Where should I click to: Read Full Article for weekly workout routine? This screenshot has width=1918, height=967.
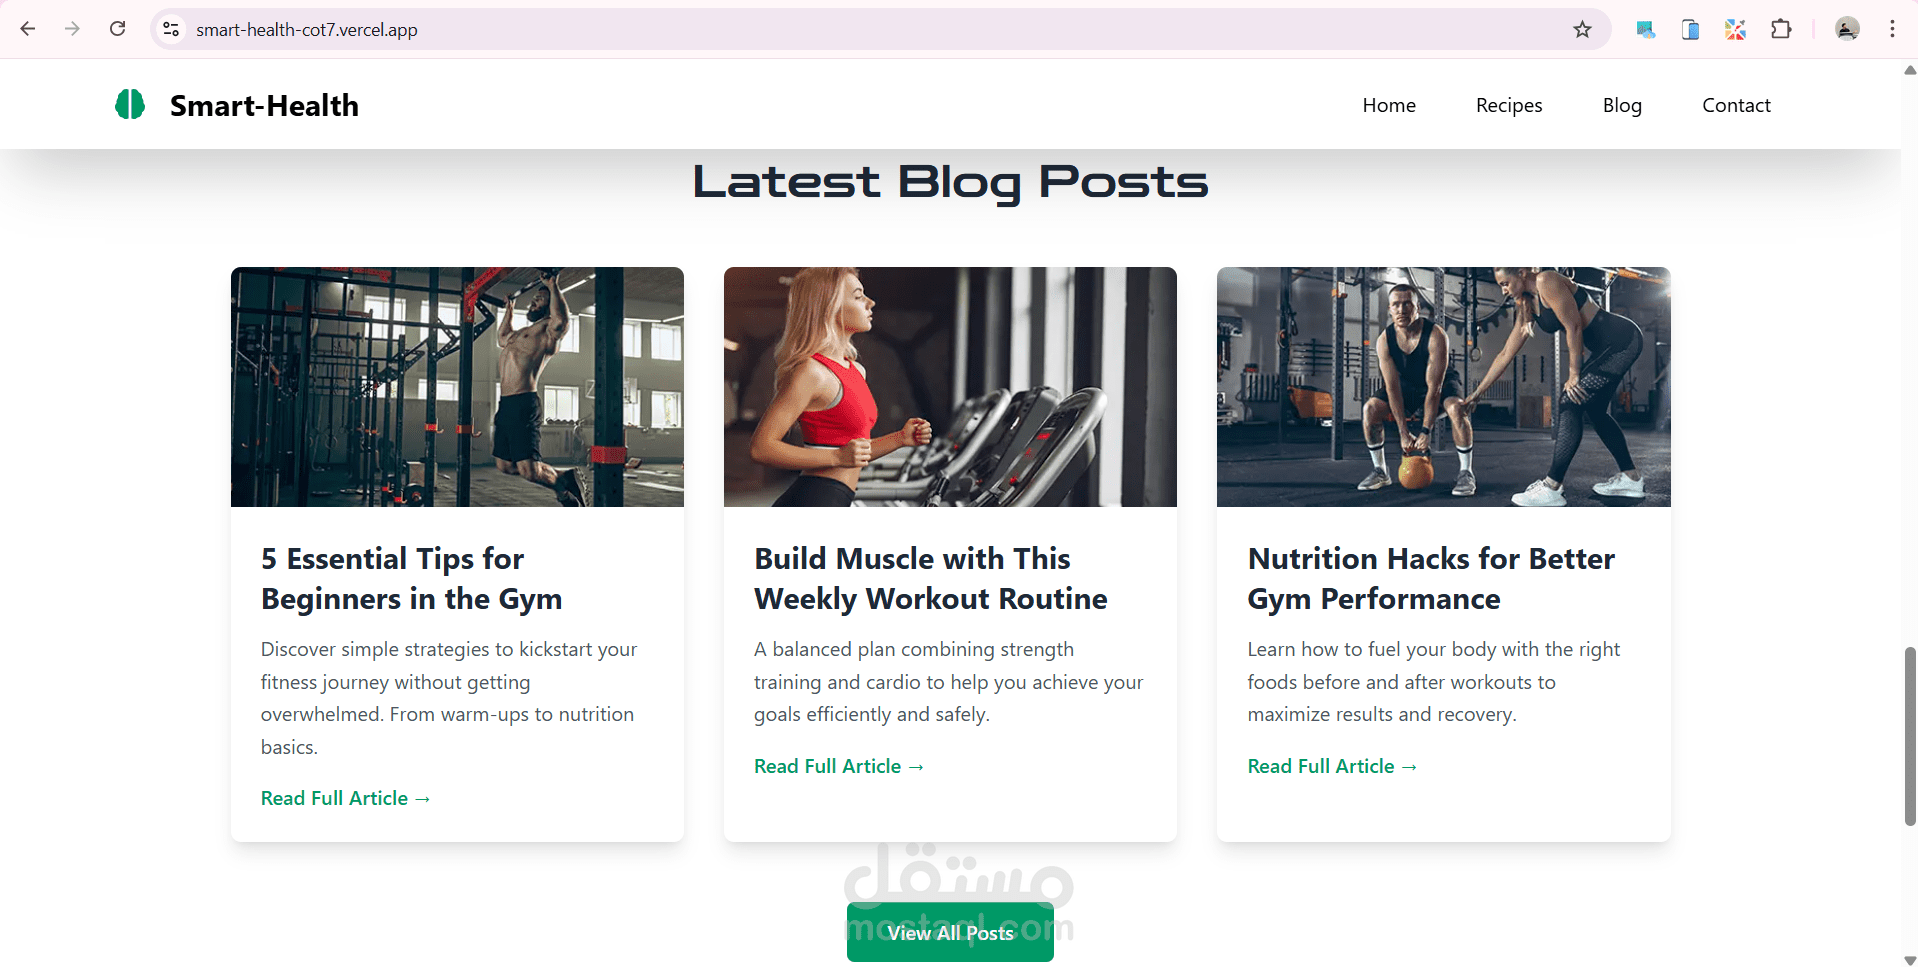point(838,766)
